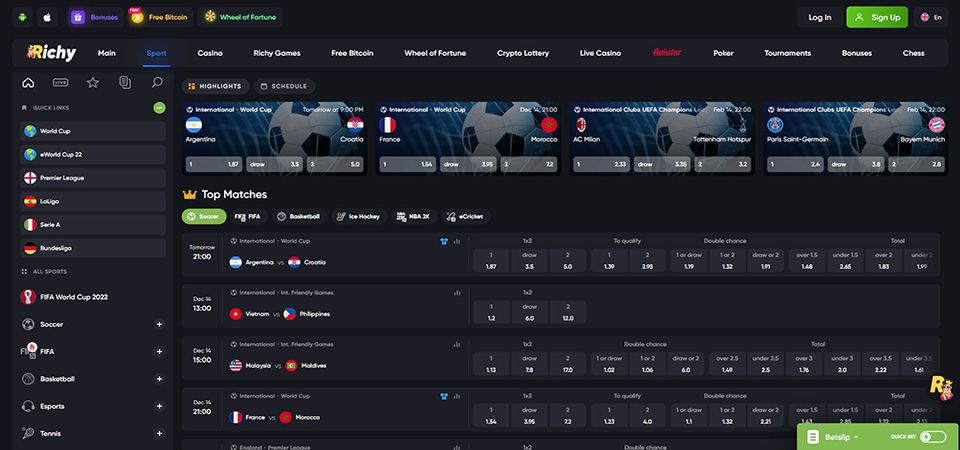The height and width of the screenshot is (450, 960).
Task: Open Crypto Lottery in the main menu
Action: (523, 53)
